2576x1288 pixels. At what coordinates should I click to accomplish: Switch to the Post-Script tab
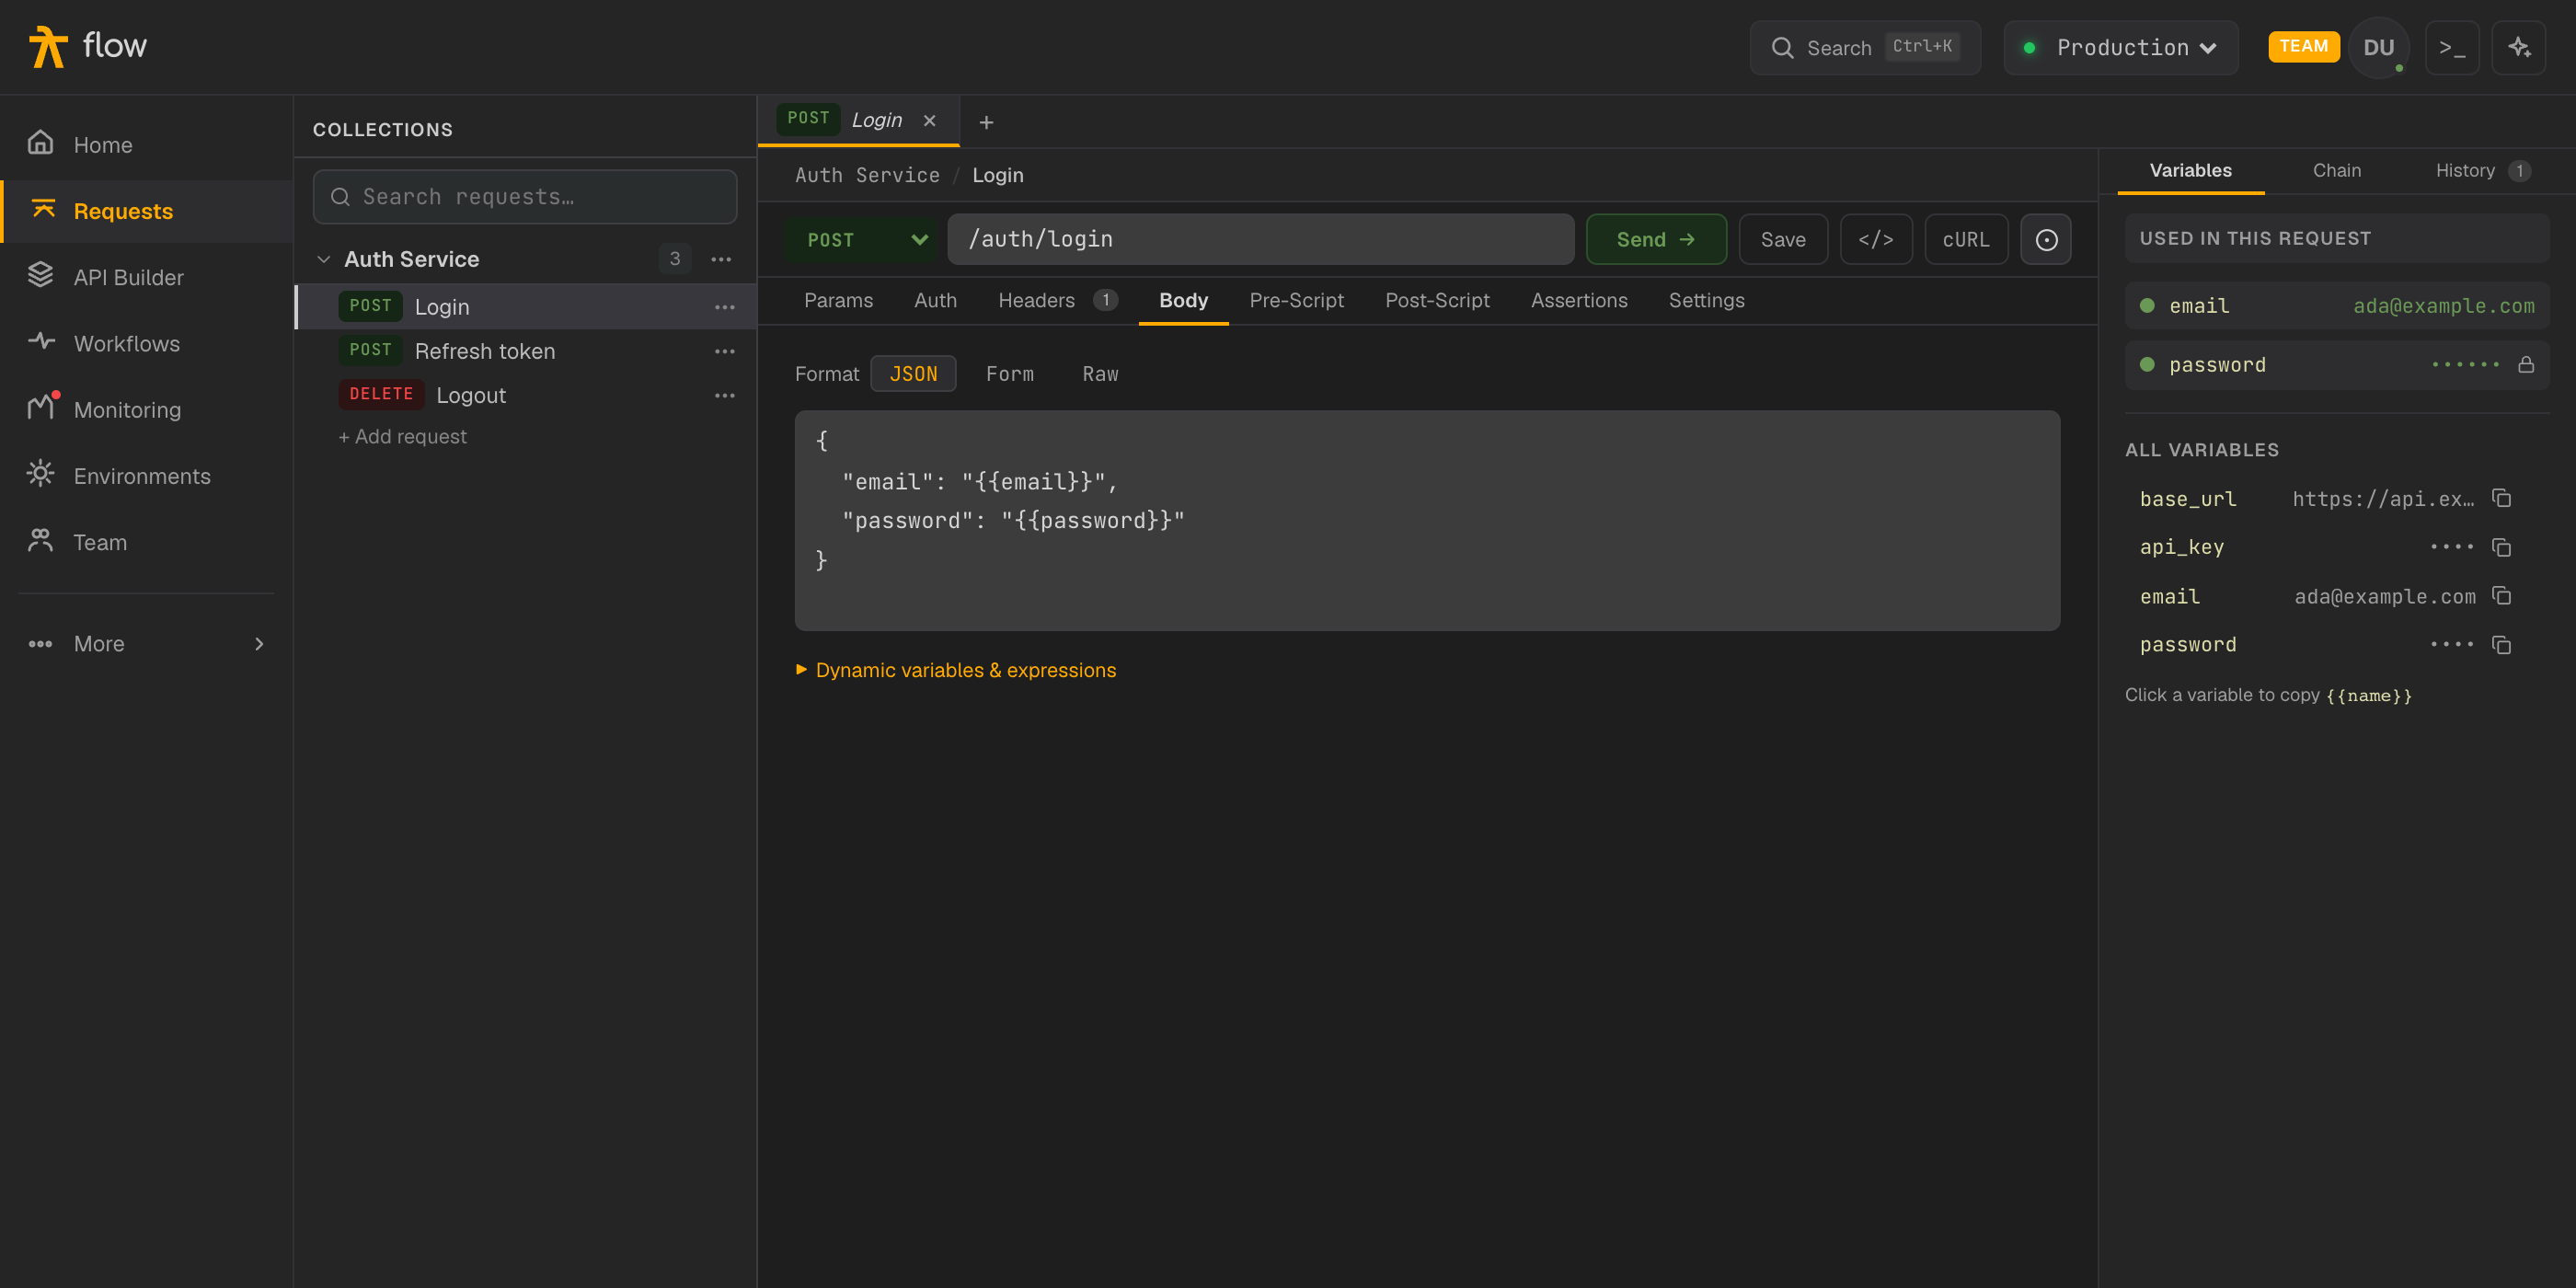[x=1437, y=301]
